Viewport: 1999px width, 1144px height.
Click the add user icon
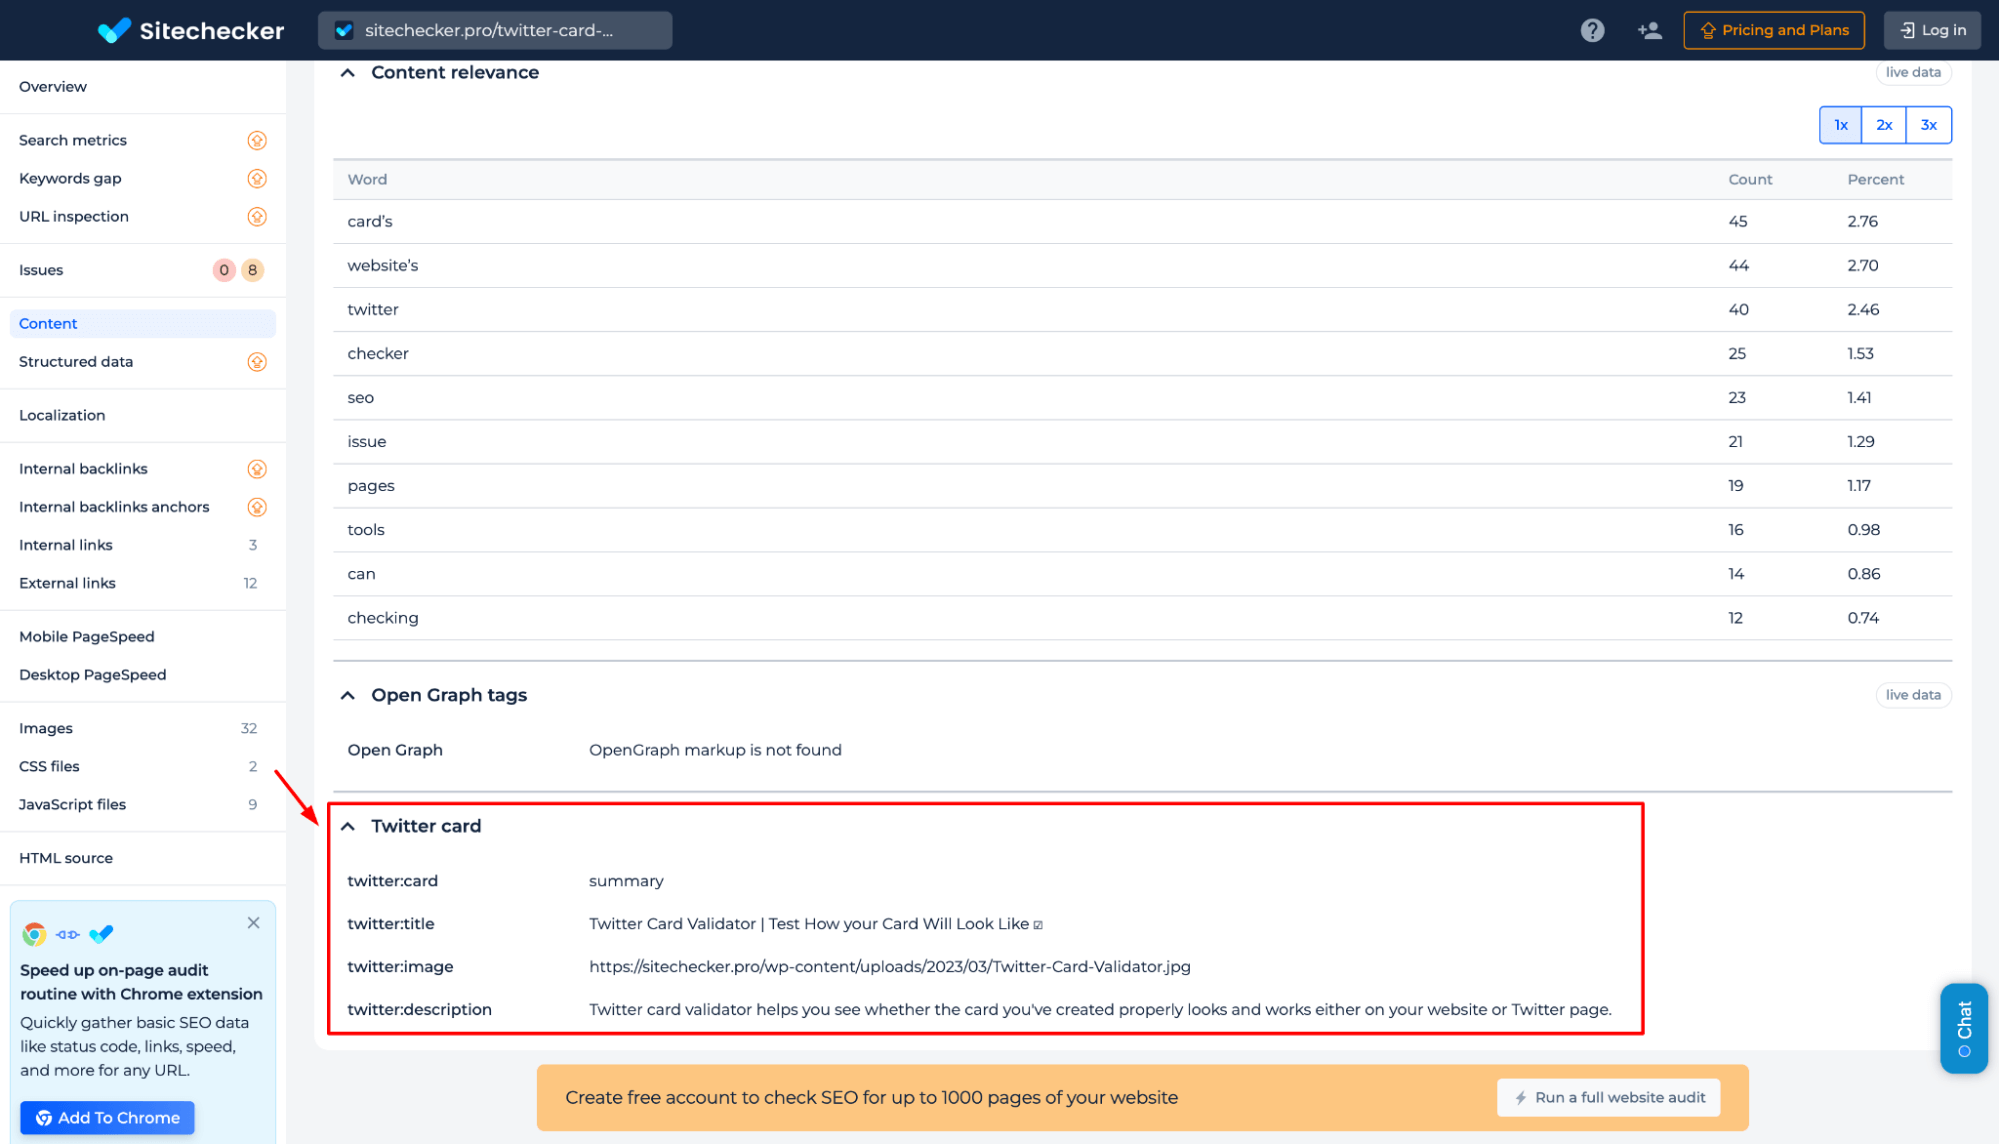(1649, 30)
